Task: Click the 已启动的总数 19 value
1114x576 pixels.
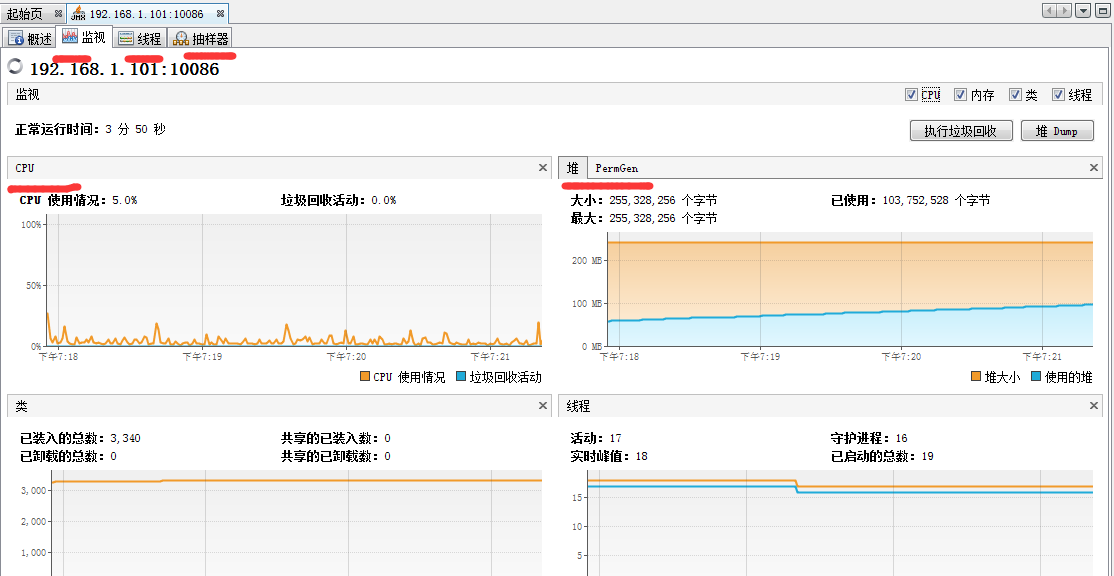Action: (x=927, y=456)
